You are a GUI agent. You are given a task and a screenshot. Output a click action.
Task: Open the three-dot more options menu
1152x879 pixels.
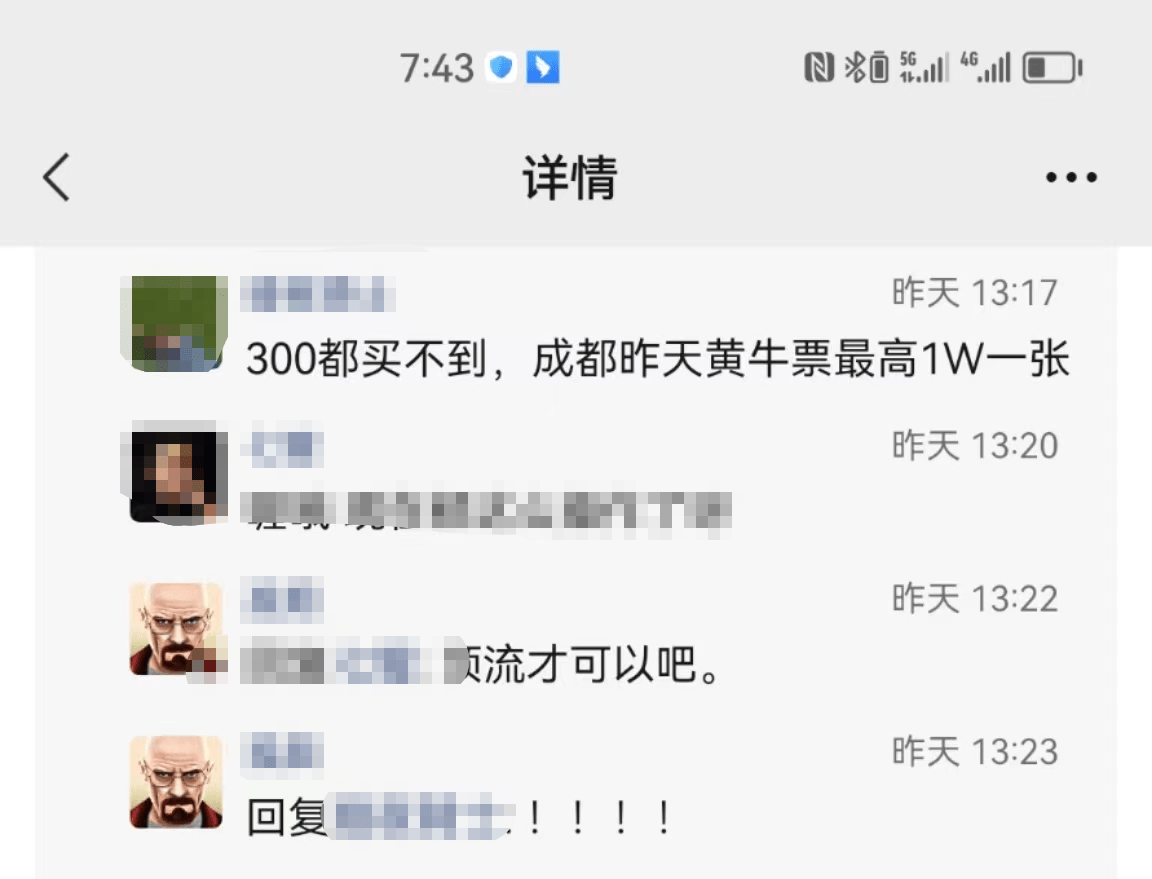point(1071,177)
